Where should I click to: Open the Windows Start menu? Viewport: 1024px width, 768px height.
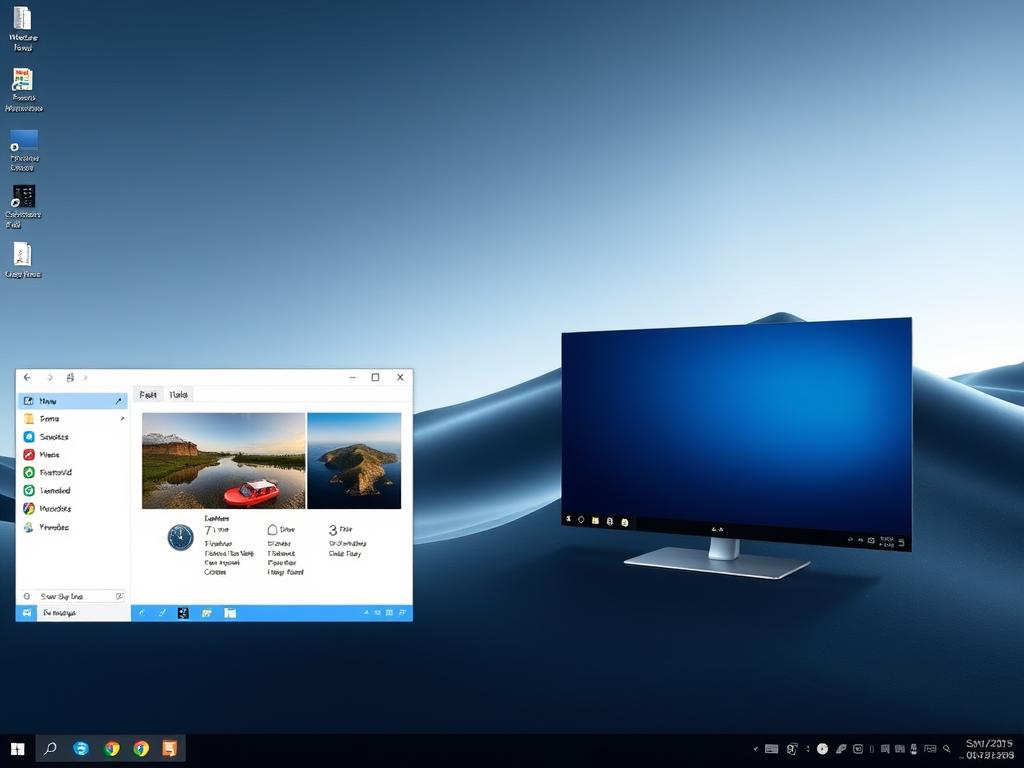(x=18, y=748)
